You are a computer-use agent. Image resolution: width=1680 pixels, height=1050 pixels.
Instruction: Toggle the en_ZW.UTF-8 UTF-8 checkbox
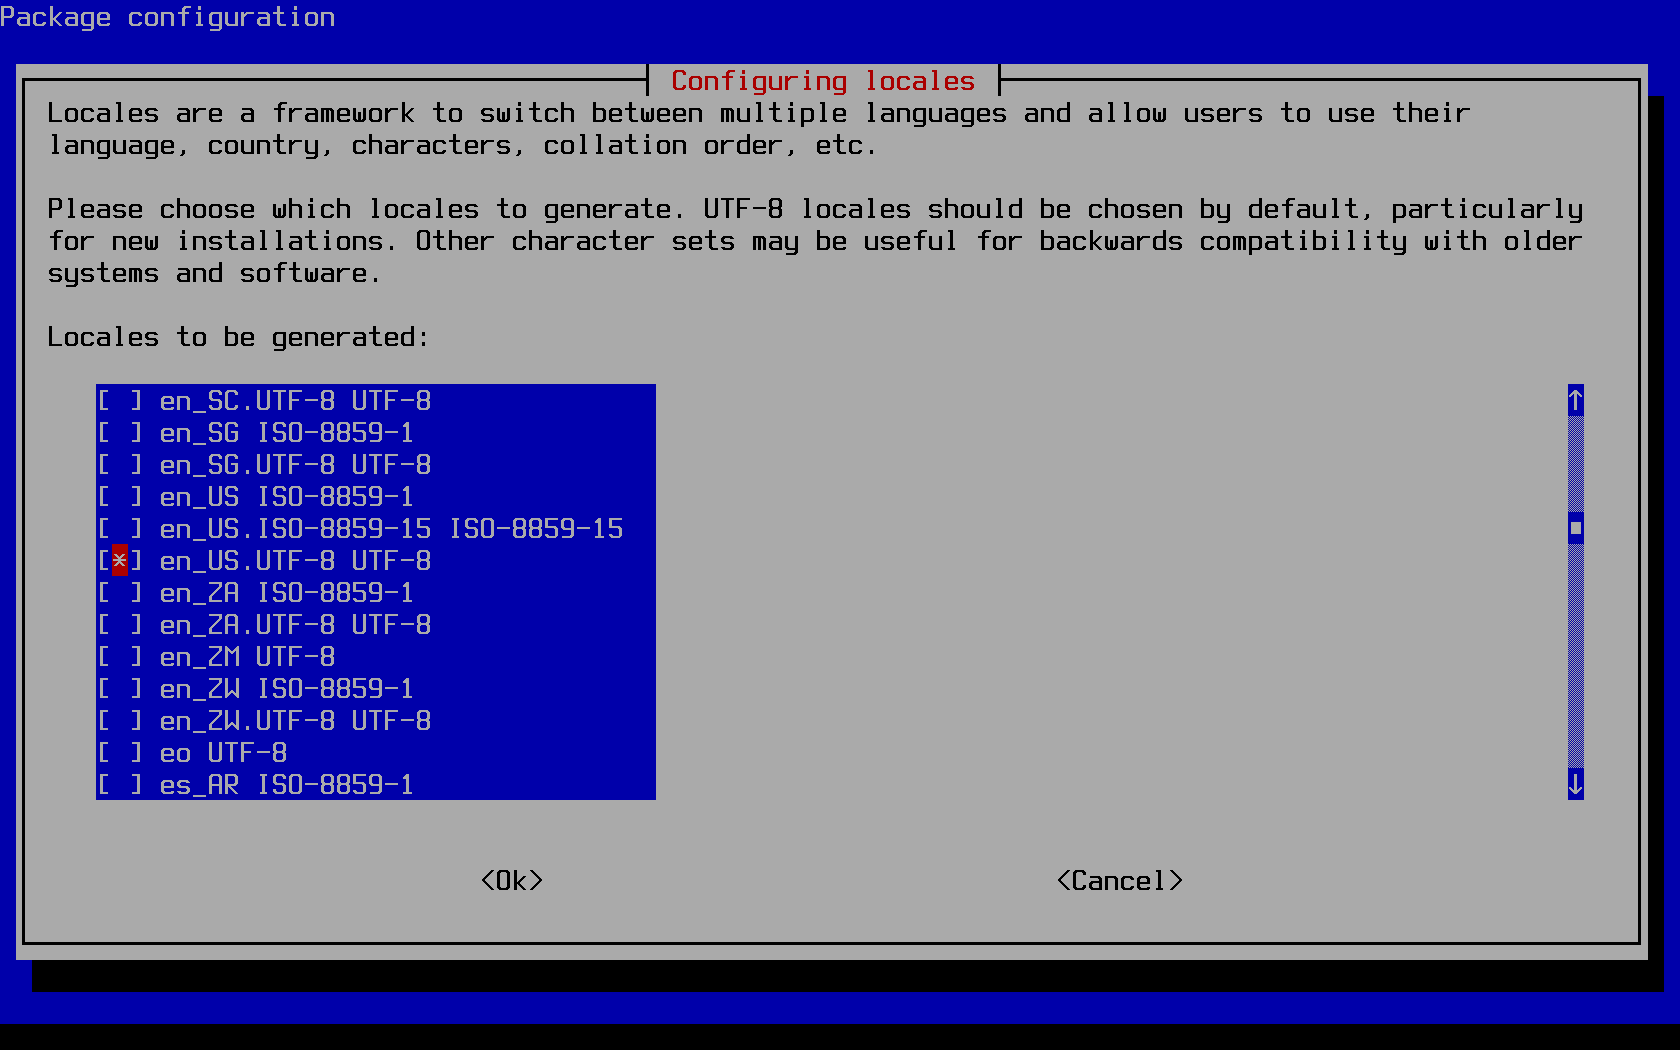(120, 720)
